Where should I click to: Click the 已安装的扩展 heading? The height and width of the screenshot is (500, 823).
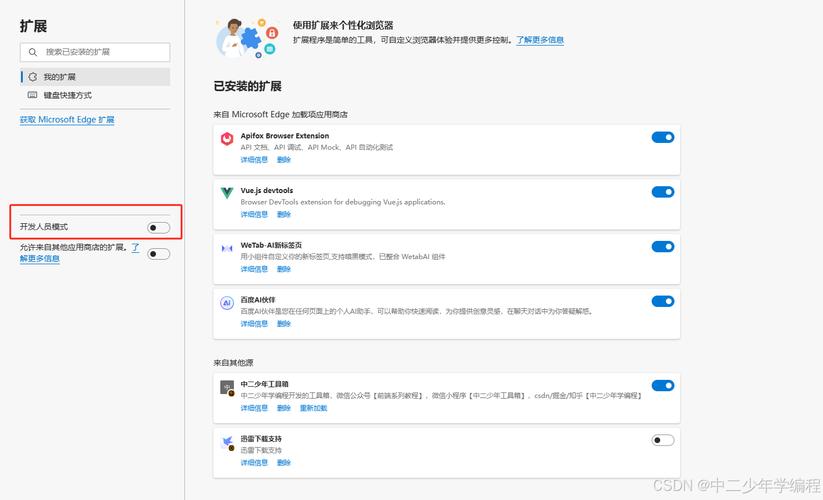coord(247,86)
